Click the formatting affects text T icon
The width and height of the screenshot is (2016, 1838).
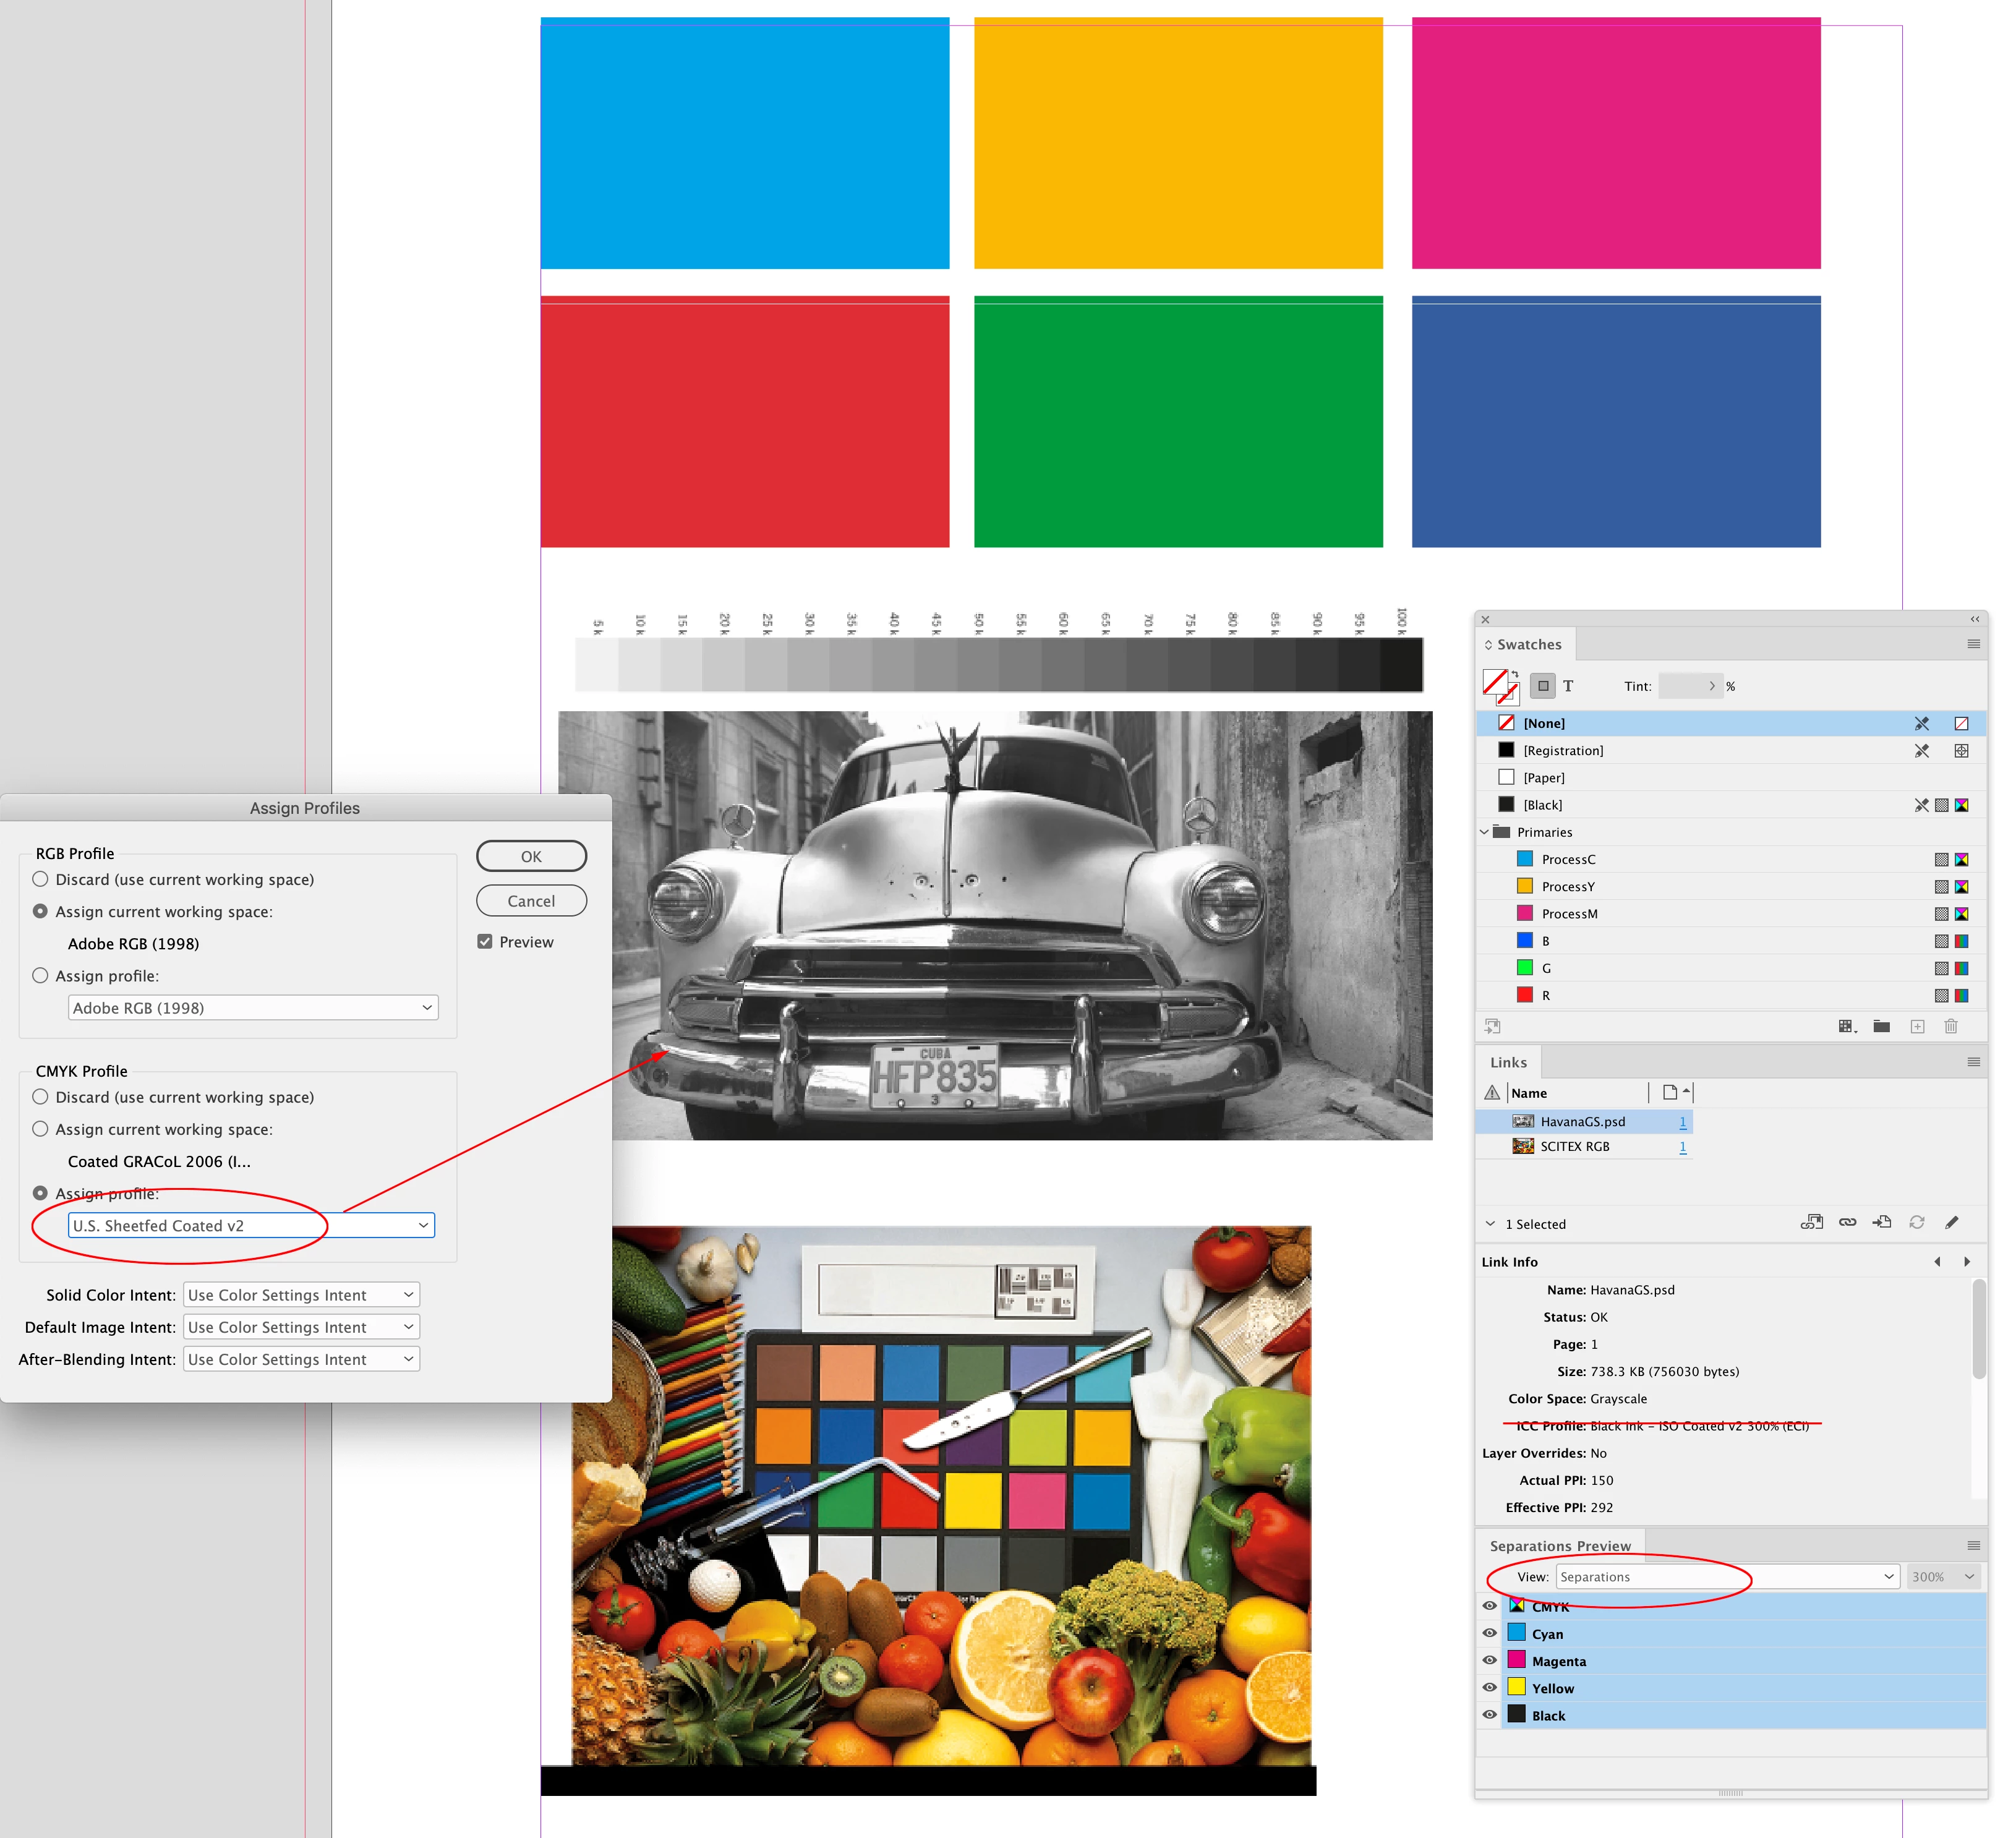point(1568,686)
